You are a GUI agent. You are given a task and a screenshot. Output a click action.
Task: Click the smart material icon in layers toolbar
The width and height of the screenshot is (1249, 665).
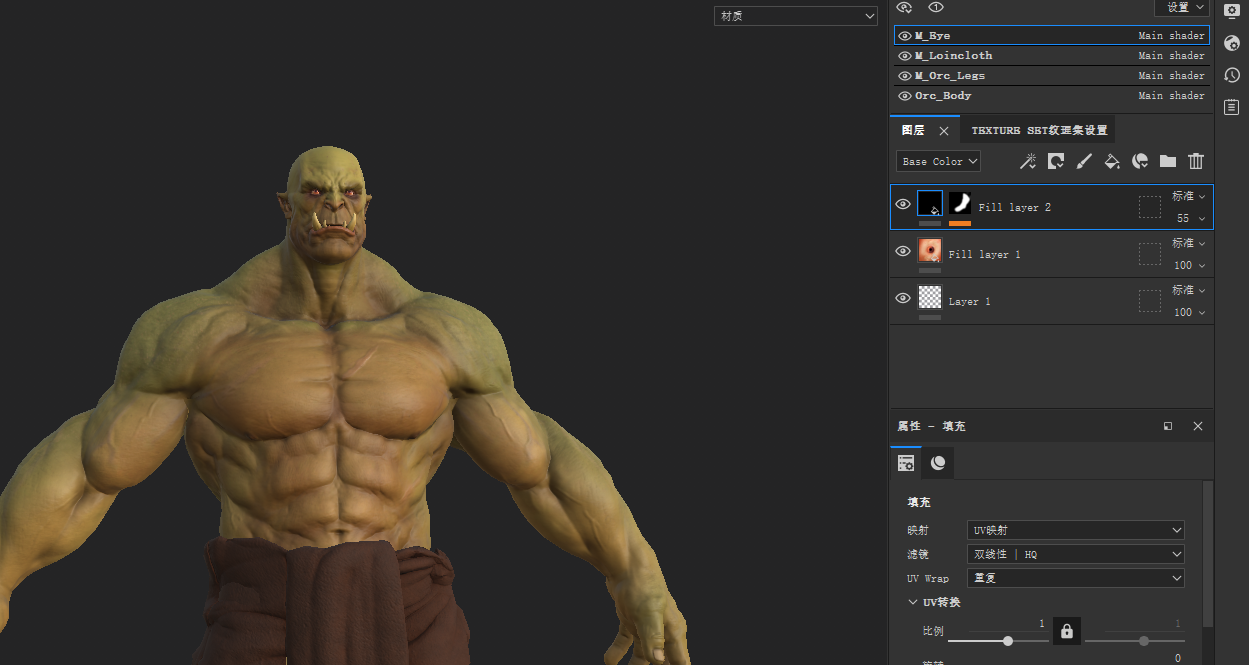(1139, 161)
